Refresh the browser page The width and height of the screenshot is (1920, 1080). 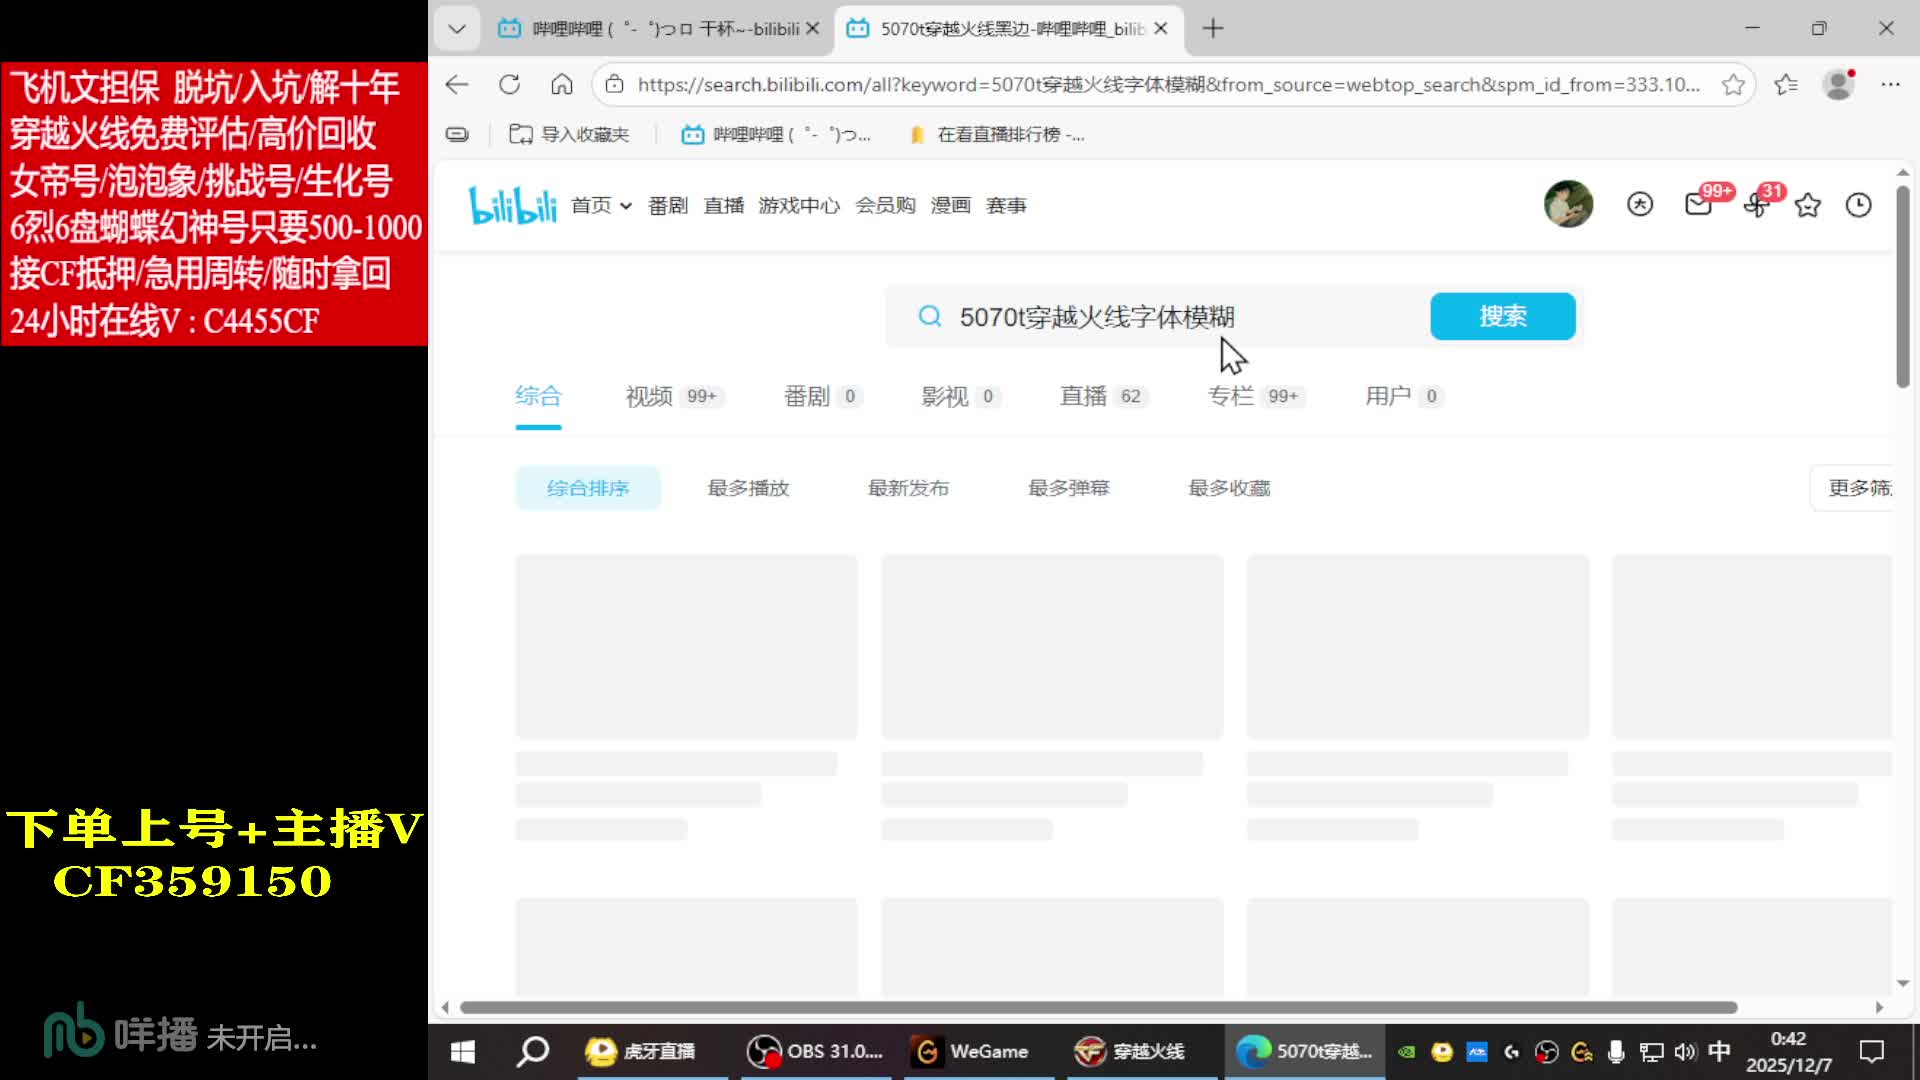pyautogui.click(x=509, y=85)
